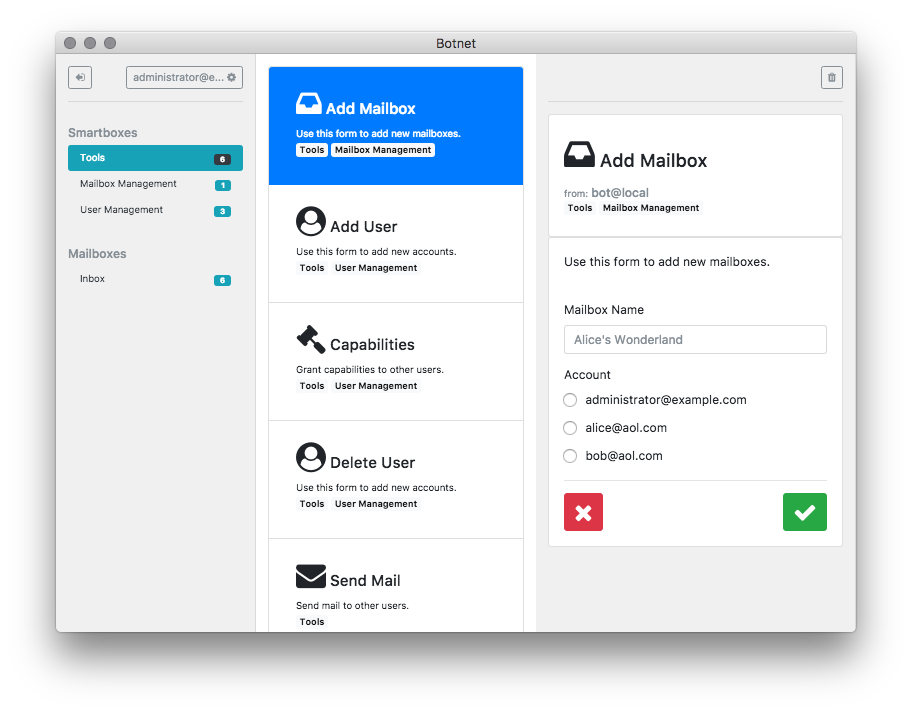
Task: Click the Capabilities gavel icon
Action: [311, 339]
